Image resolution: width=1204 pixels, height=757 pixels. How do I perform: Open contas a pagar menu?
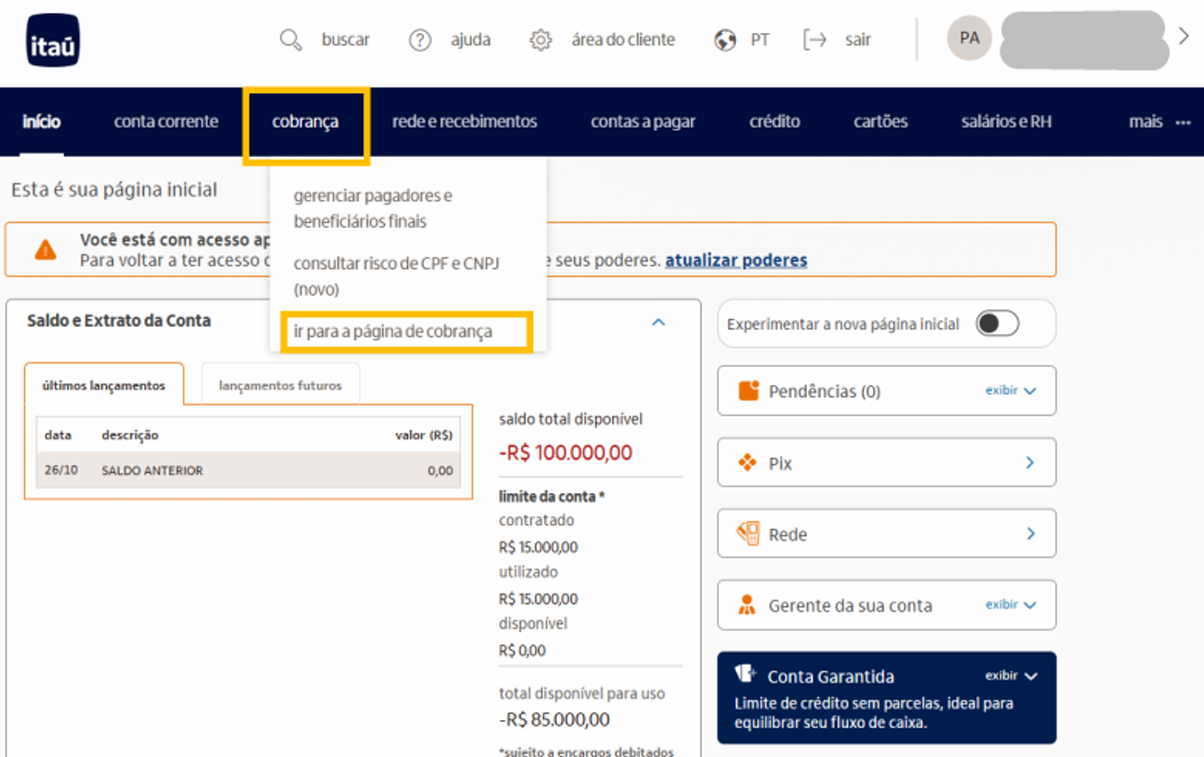pos(643,122)
